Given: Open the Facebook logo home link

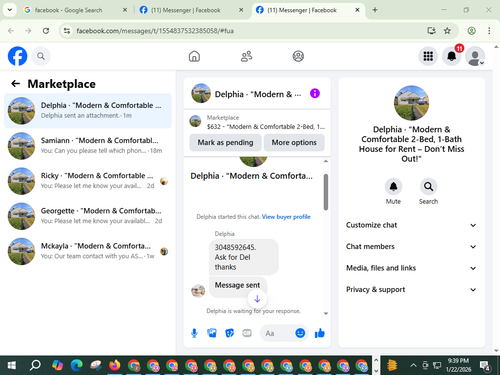Looking at the screenshot, I should tap(17, 56).
